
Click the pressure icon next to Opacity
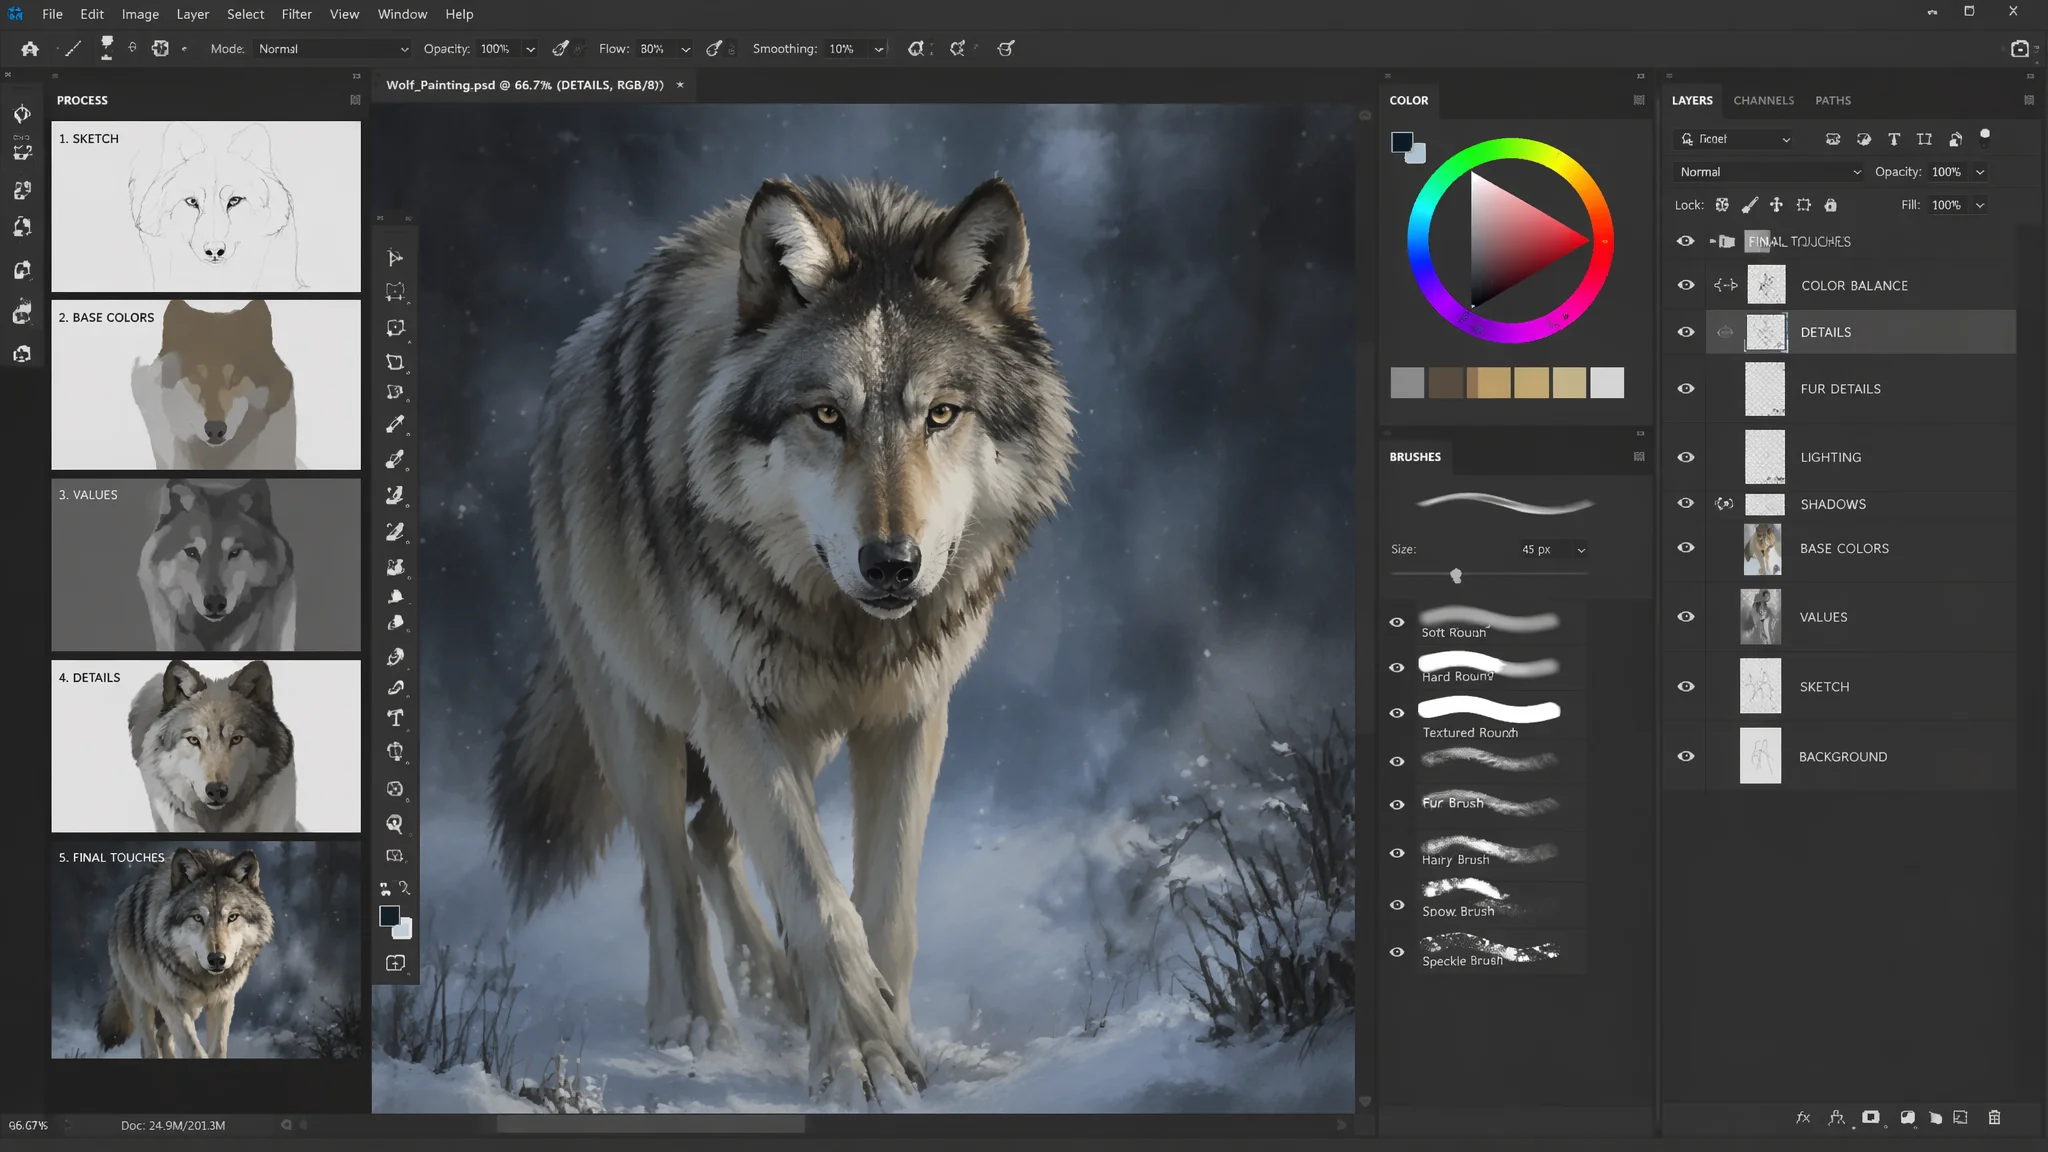(561, 48)
